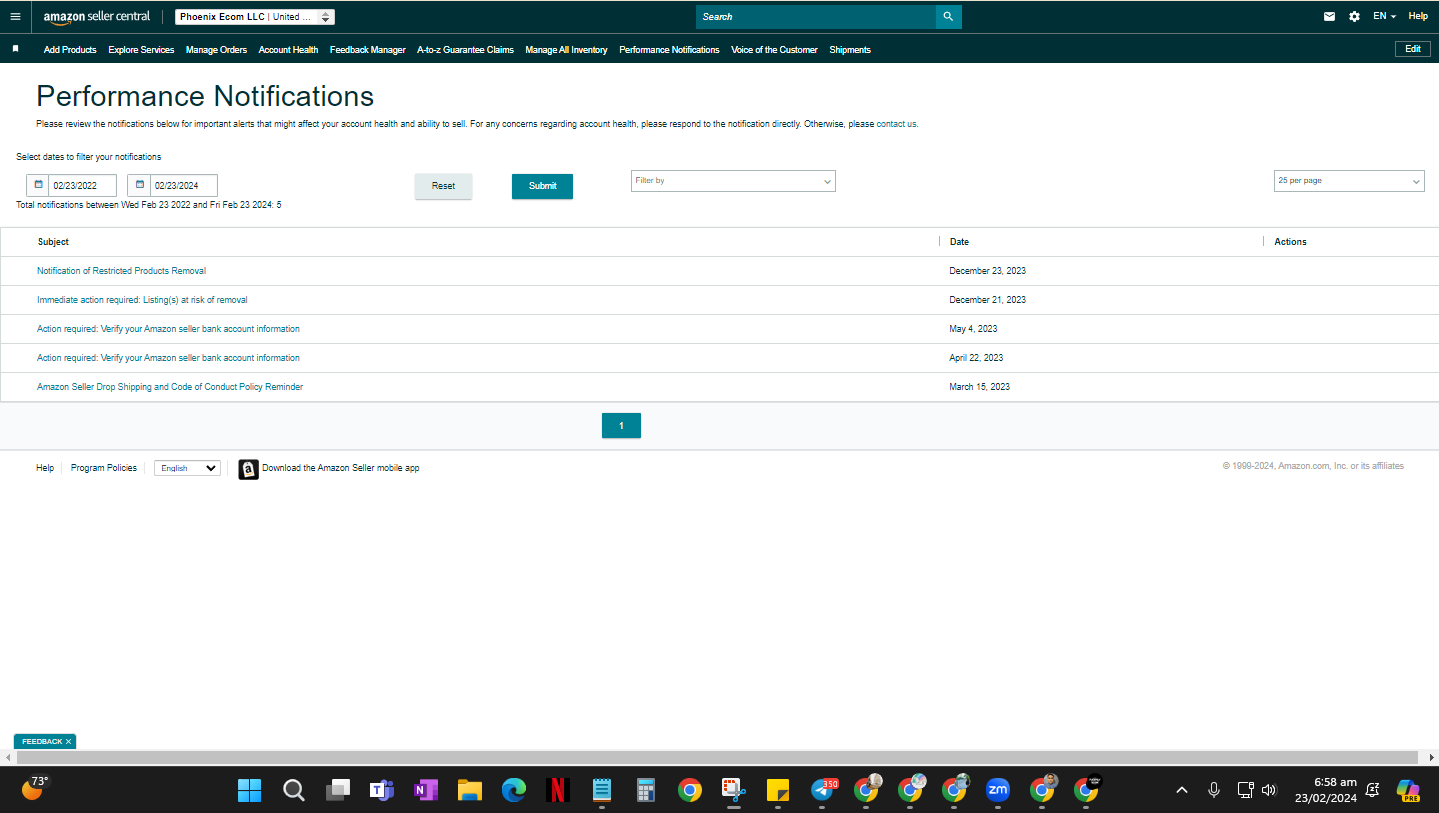Open the messages envelope icon
The height and width of the screenshot is (813, 1439).
[x=1329, y=17]
